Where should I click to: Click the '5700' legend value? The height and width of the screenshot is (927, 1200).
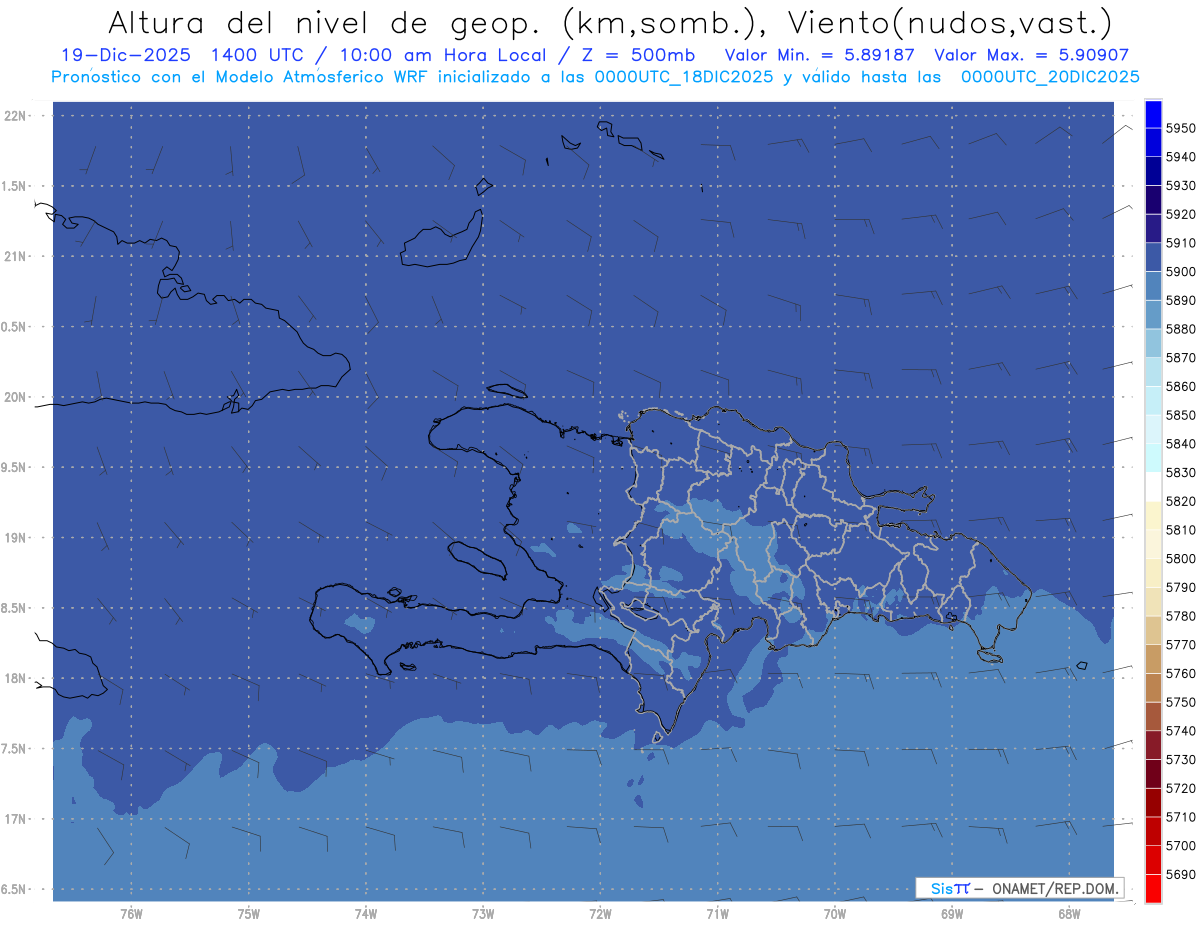pyautogui.click(x=1180, y=845)
